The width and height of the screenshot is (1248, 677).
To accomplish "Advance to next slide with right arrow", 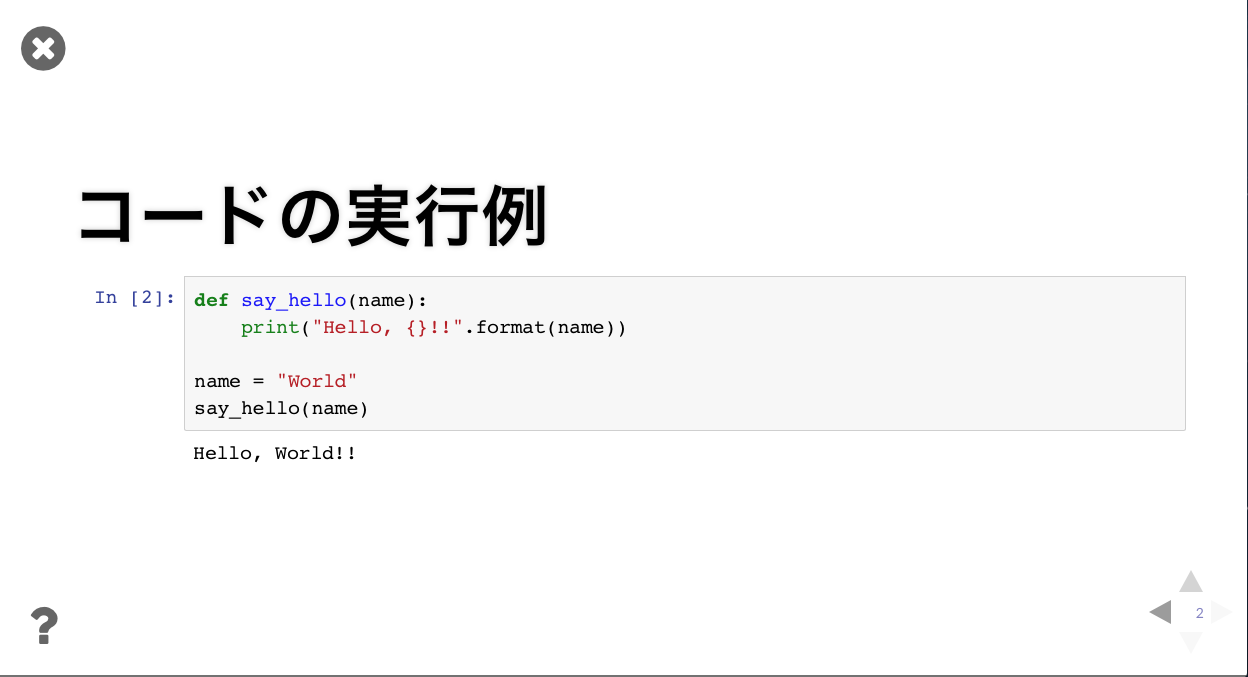I will pyautogui.click(x=1221, y=612).
